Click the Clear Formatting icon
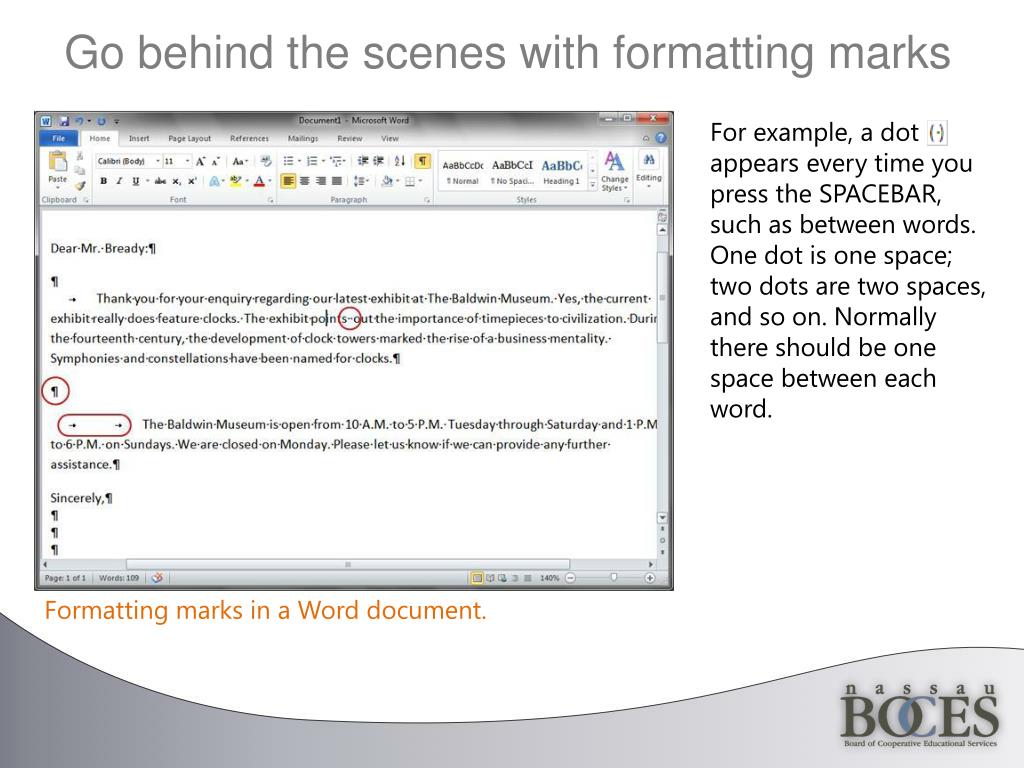Image resolution: width=1024 pixels, height=768 pixels. [266, 161]
